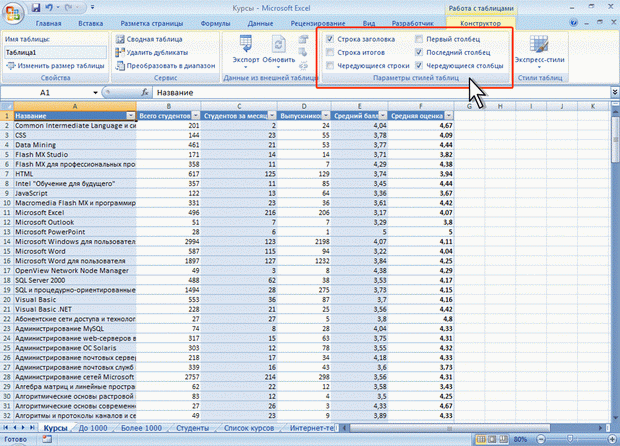
Task: Open the Всего студентов column filter dropdown
Action: 196,116
